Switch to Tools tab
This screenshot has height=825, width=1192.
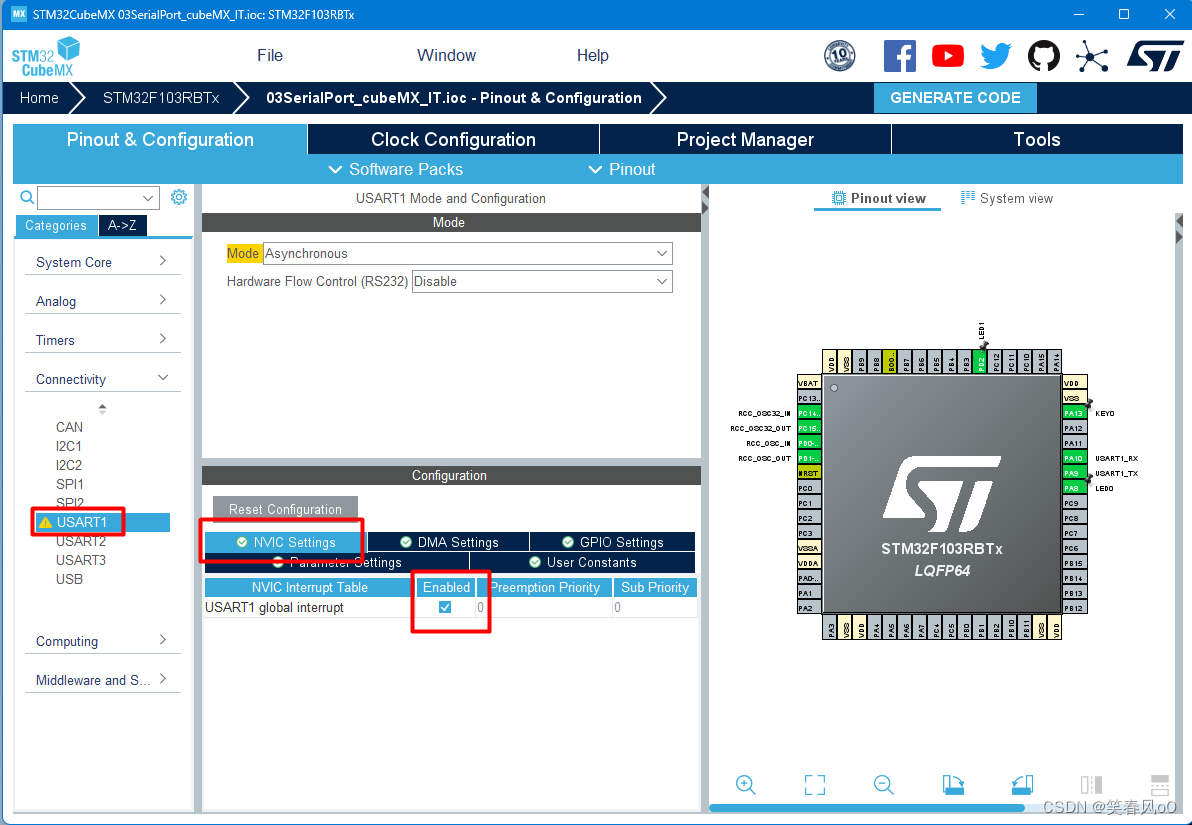pyautogui.click(x=1037, y=140)
